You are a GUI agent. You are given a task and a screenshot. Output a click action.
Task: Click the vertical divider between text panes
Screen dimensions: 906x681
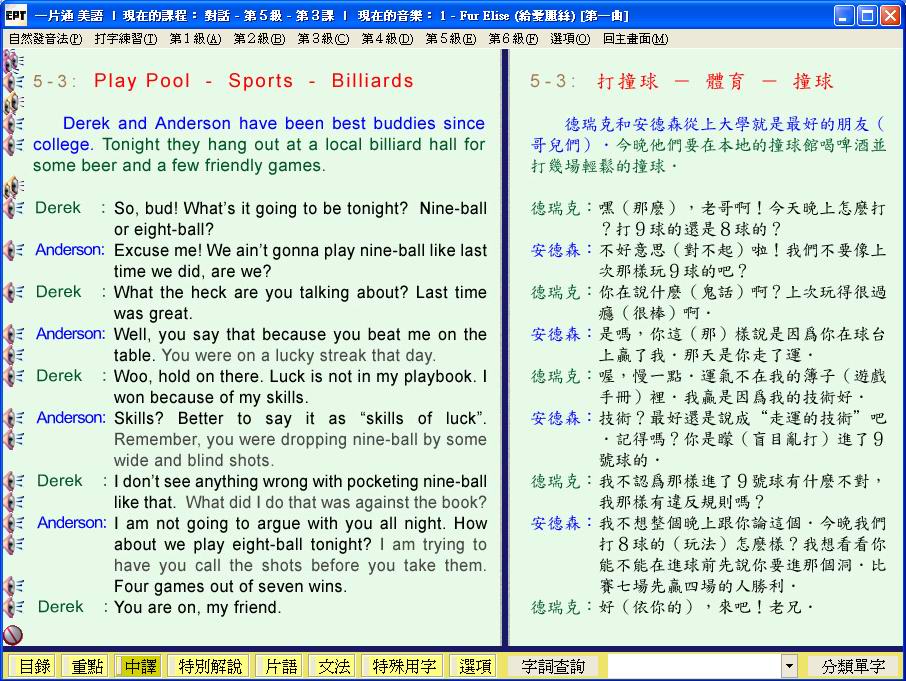pyautogui.click(x=505, y=350)
